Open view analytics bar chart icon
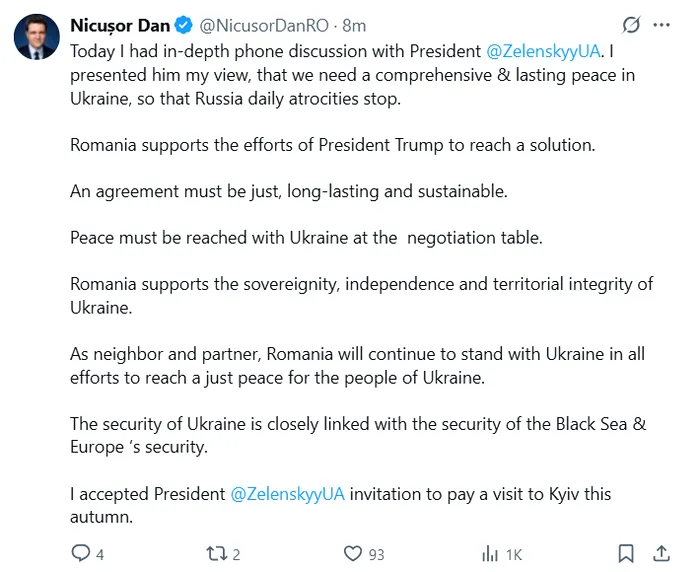This screenshot has width=700, height=572. click(490, 553)
